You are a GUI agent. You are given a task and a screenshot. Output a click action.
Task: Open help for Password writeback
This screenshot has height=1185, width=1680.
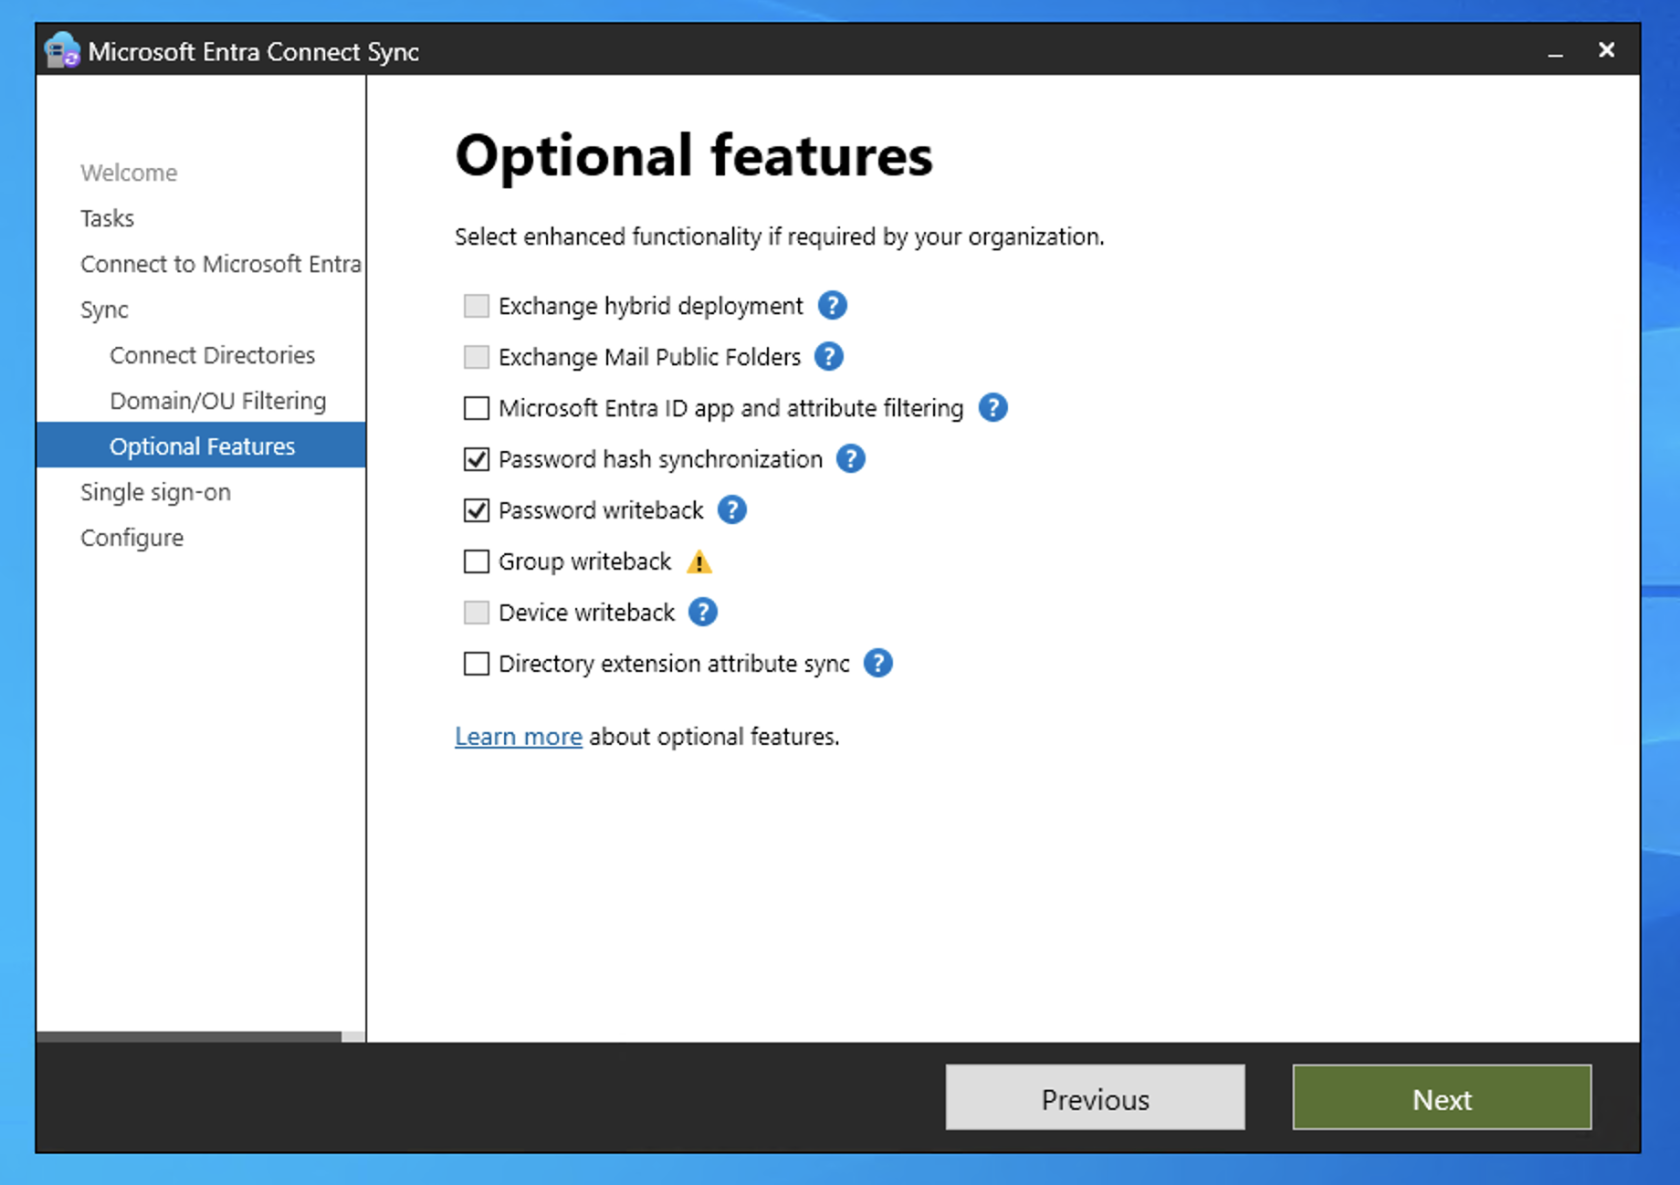click(x=732, y=509)
